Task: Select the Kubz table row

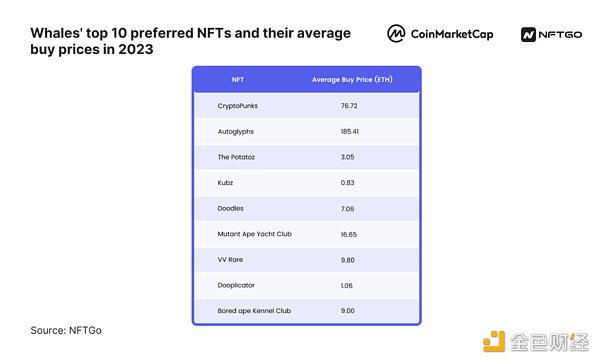Action: pos(307,182)
